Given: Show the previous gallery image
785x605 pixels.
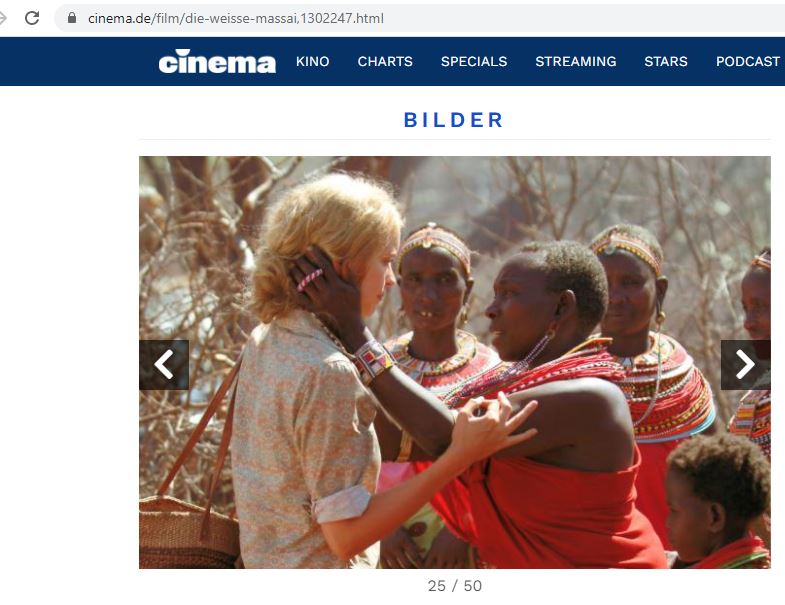Looking at the screenshot, I should [x=164, y=365].
